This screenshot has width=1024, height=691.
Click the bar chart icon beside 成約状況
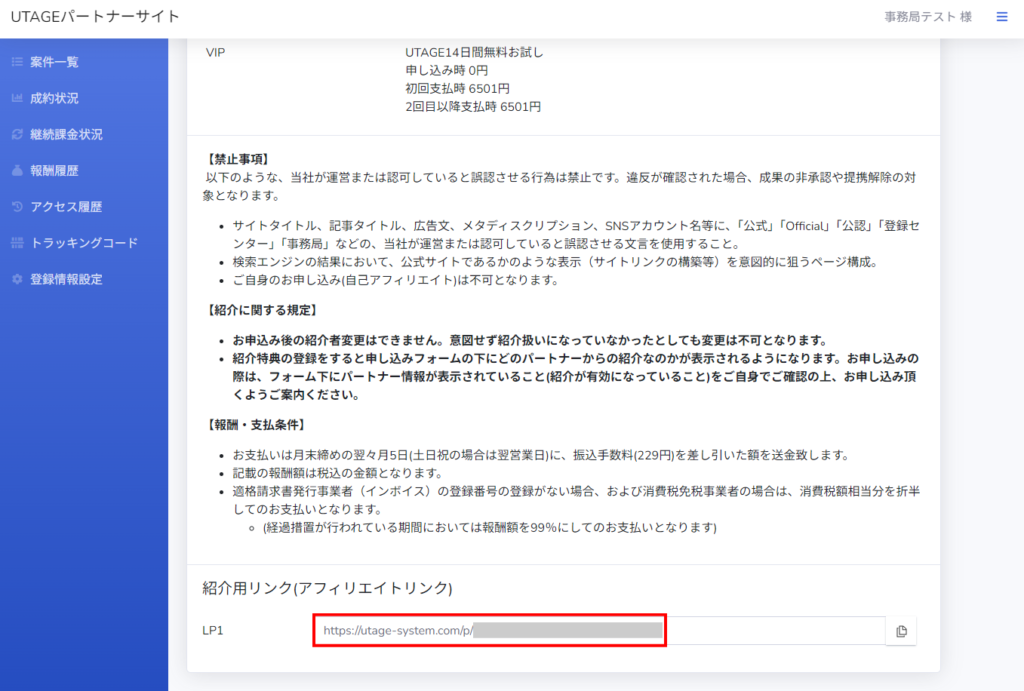coord(16,98)
